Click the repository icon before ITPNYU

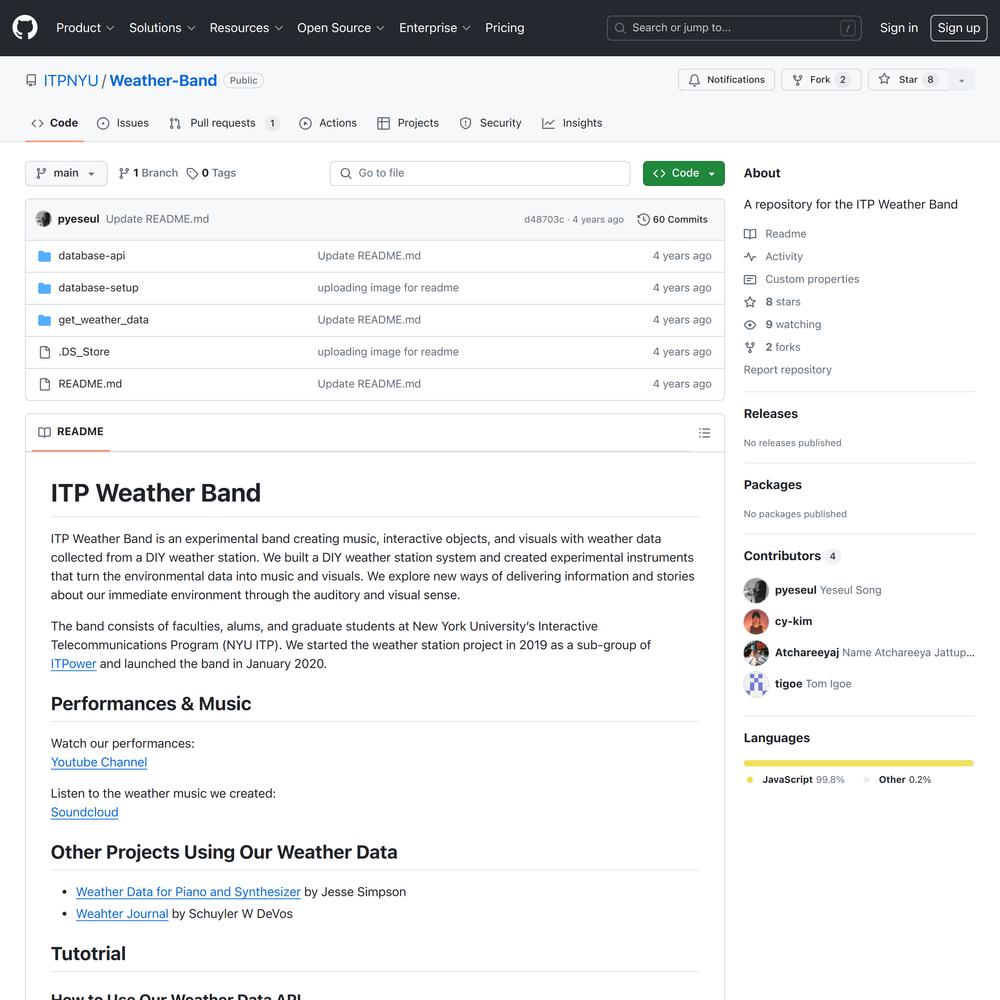click(x=31, y=80)
